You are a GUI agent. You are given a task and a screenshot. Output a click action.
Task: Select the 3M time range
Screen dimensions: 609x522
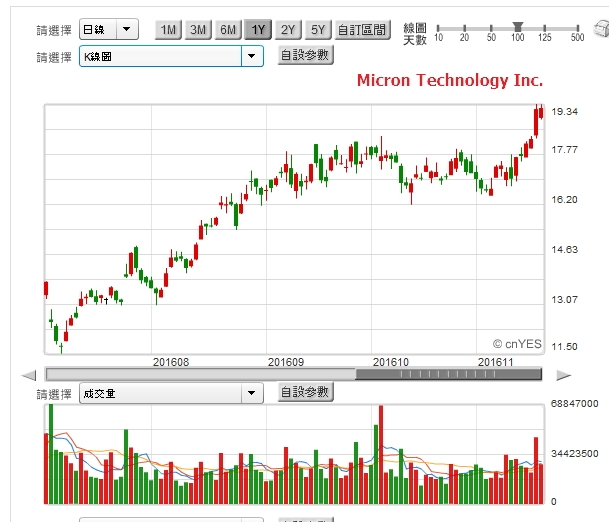[198, 30]
